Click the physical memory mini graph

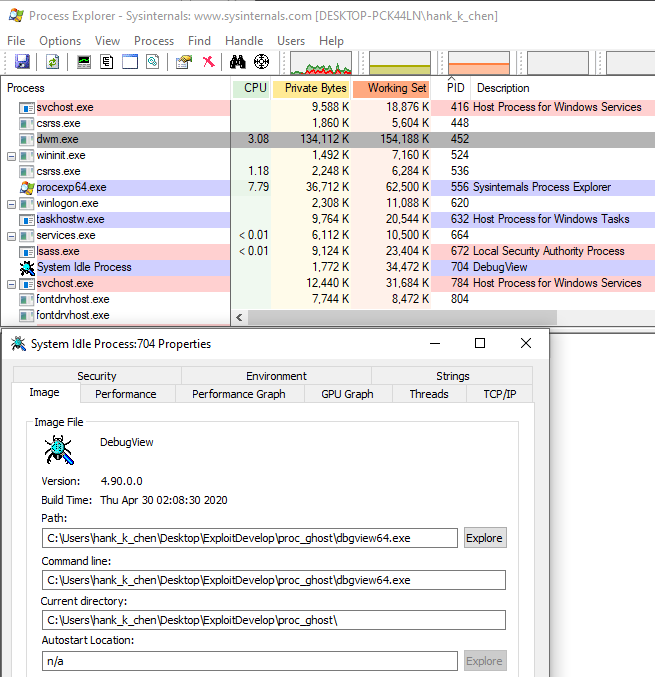point(479,63)
